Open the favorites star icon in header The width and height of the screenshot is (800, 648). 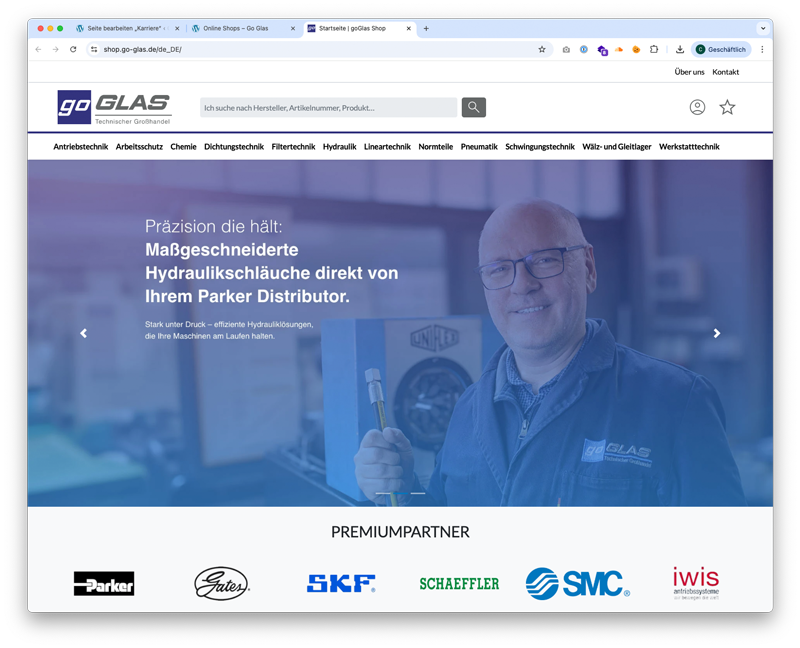[x=727, y=107]
